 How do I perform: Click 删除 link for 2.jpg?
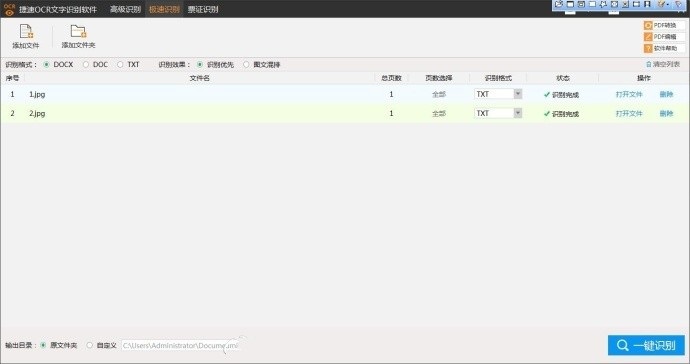(666, 114)
